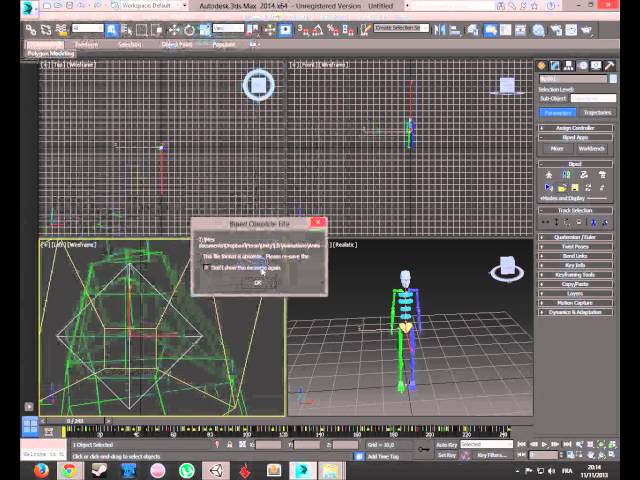Open the Create Selection Set dropdown
Image resolution: width=640 pixels, height=480 pixels.
click(401, 28)
